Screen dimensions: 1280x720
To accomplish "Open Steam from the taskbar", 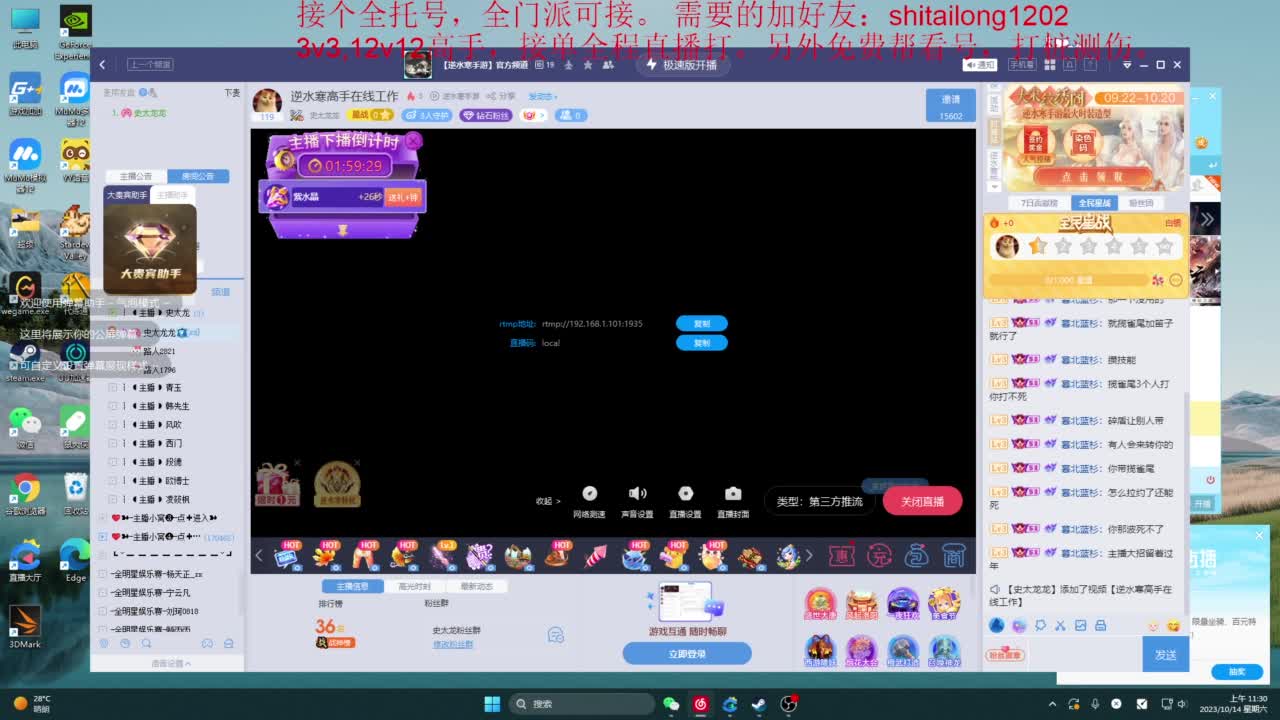I will (759, 704).
